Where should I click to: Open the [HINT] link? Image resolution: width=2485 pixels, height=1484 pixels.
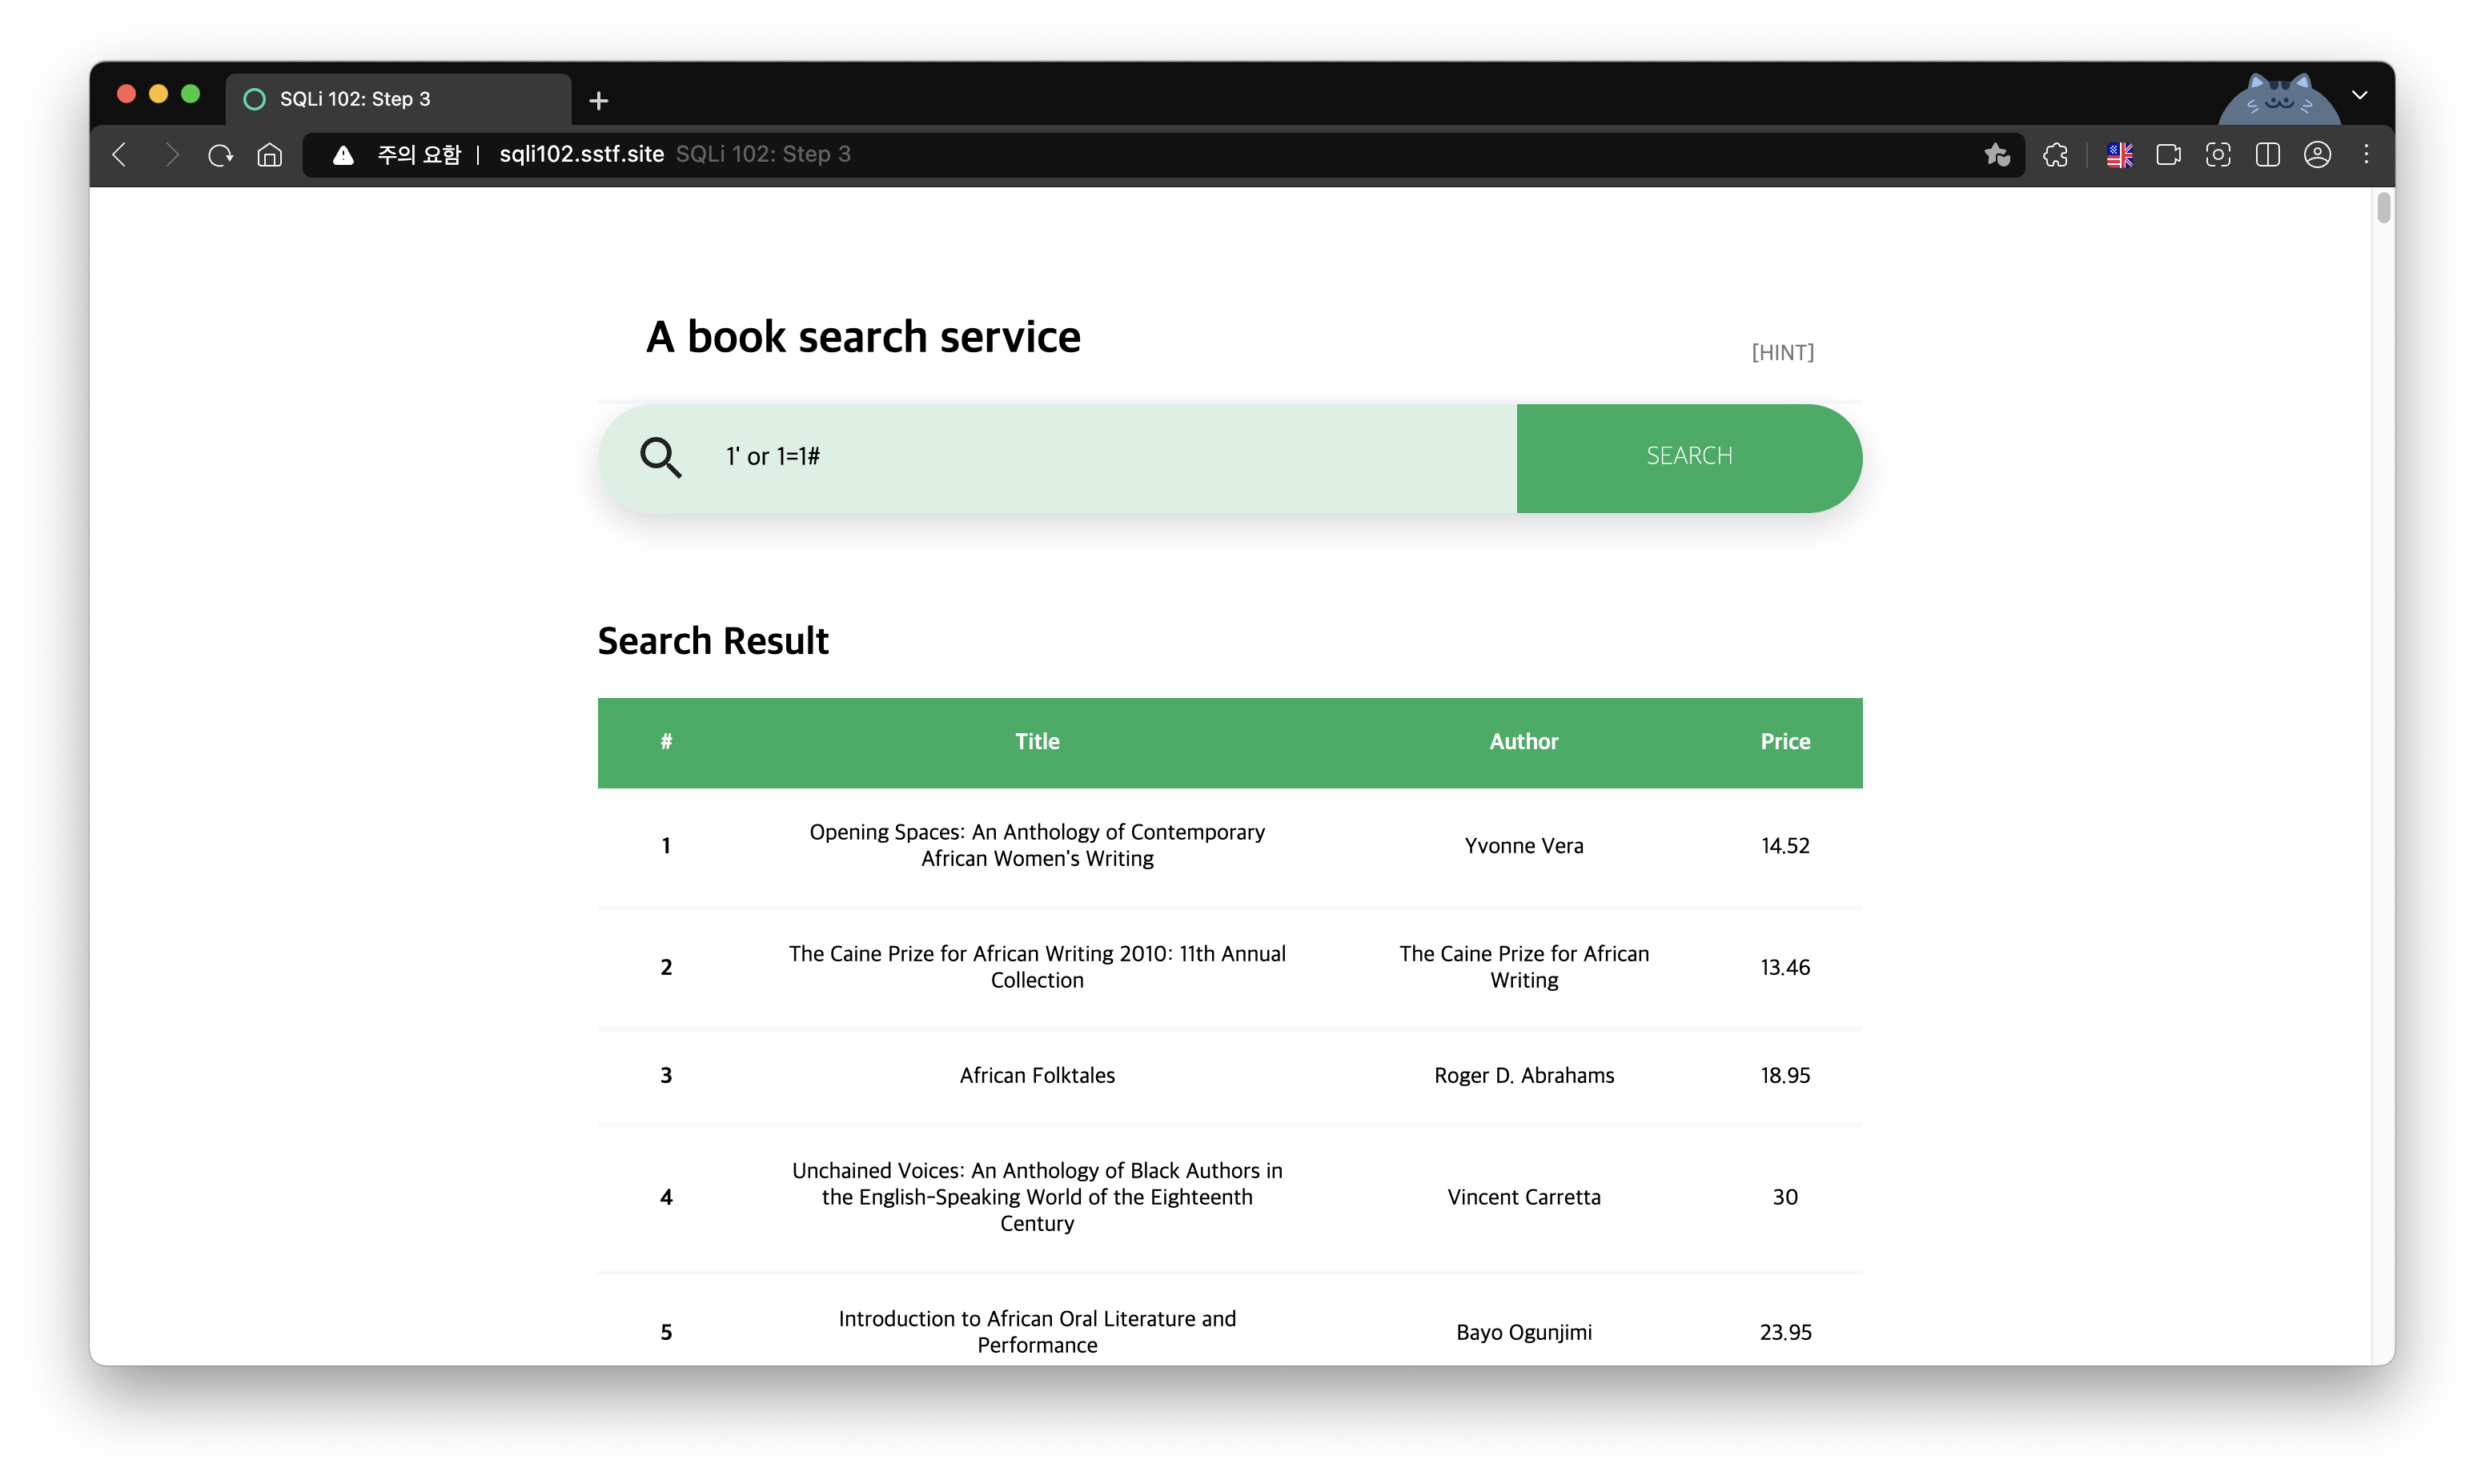pos(1782,352)
